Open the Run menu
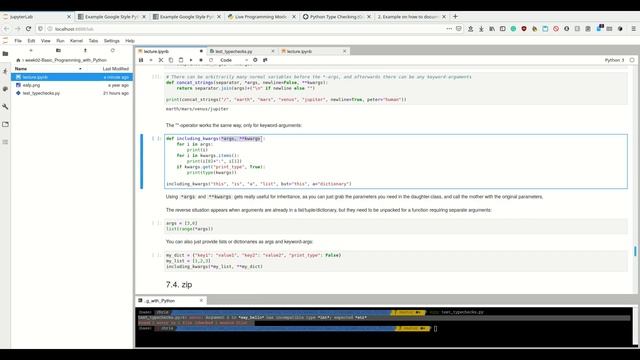 pos(60,41)
